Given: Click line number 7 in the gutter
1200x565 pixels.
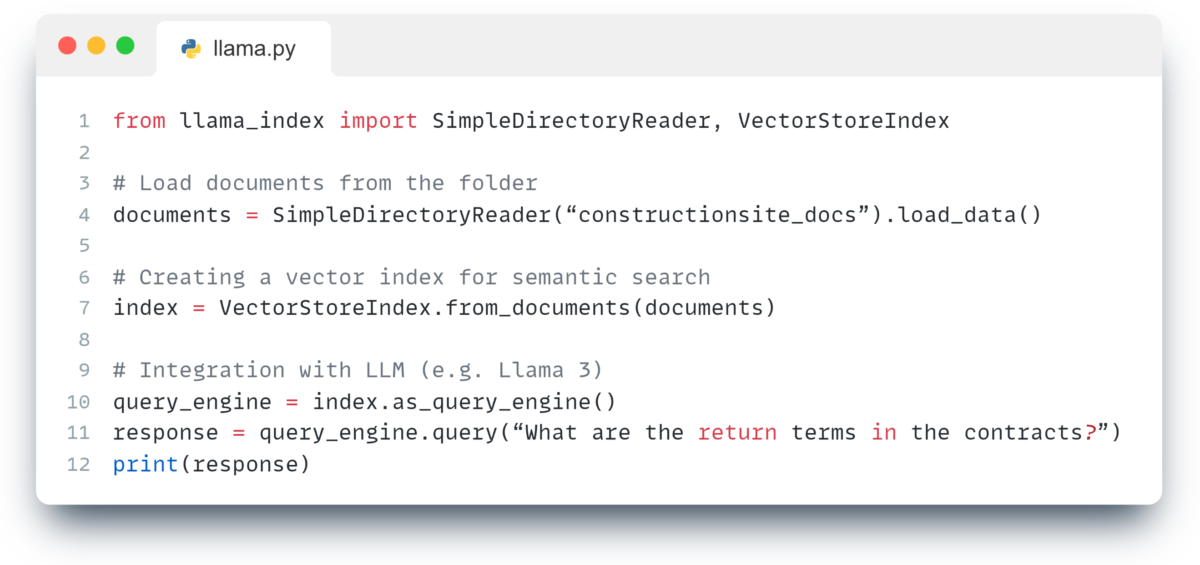Looking at the screenshot, I should pos(84,308).
